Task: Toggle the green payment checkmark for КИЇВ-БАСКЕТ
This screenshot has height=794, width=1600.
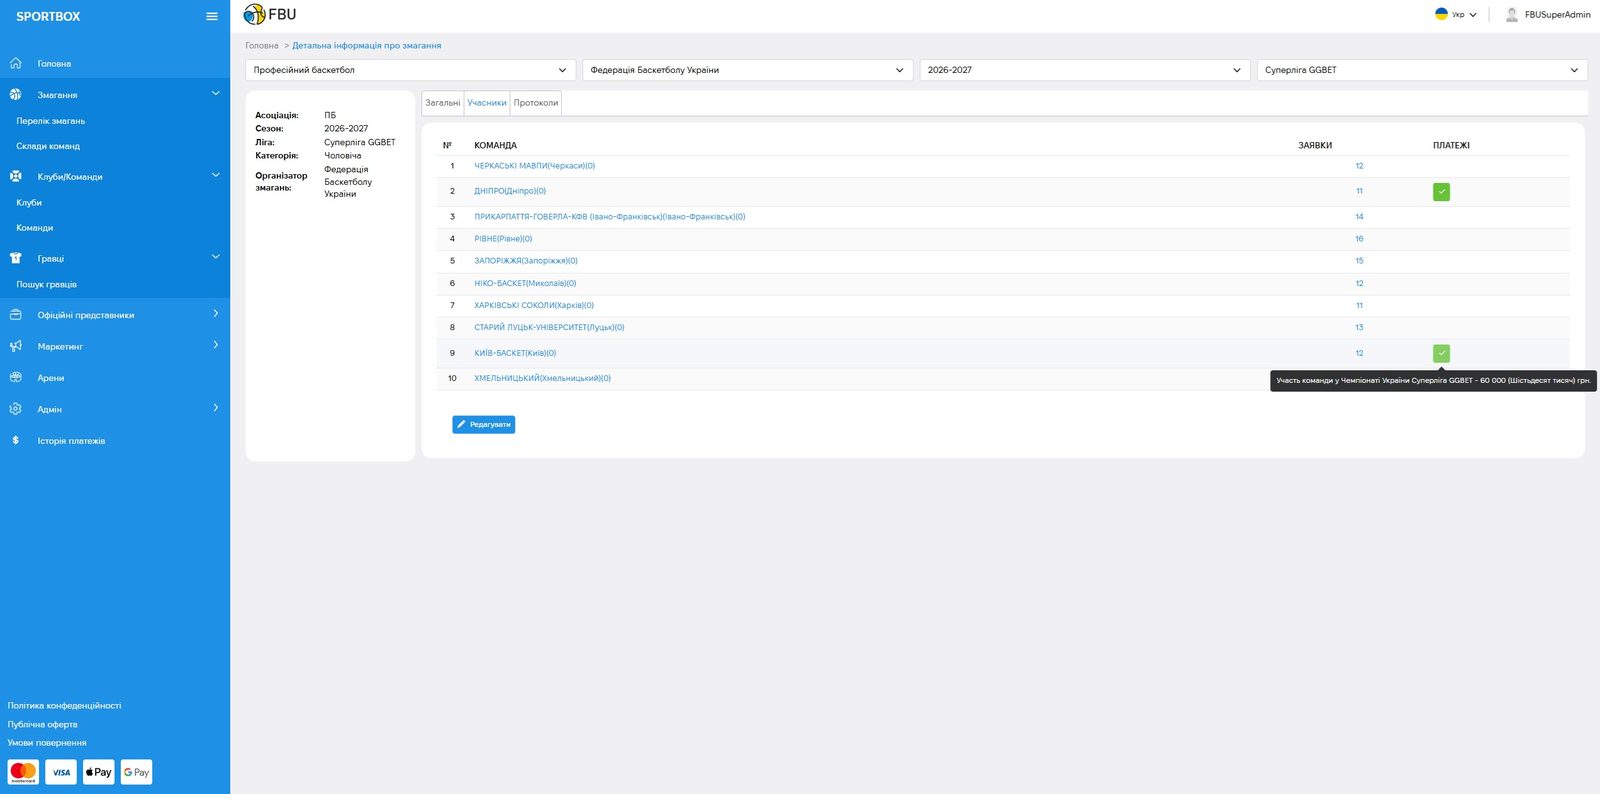Action: pyautogui.click(x=1441, y=353)
